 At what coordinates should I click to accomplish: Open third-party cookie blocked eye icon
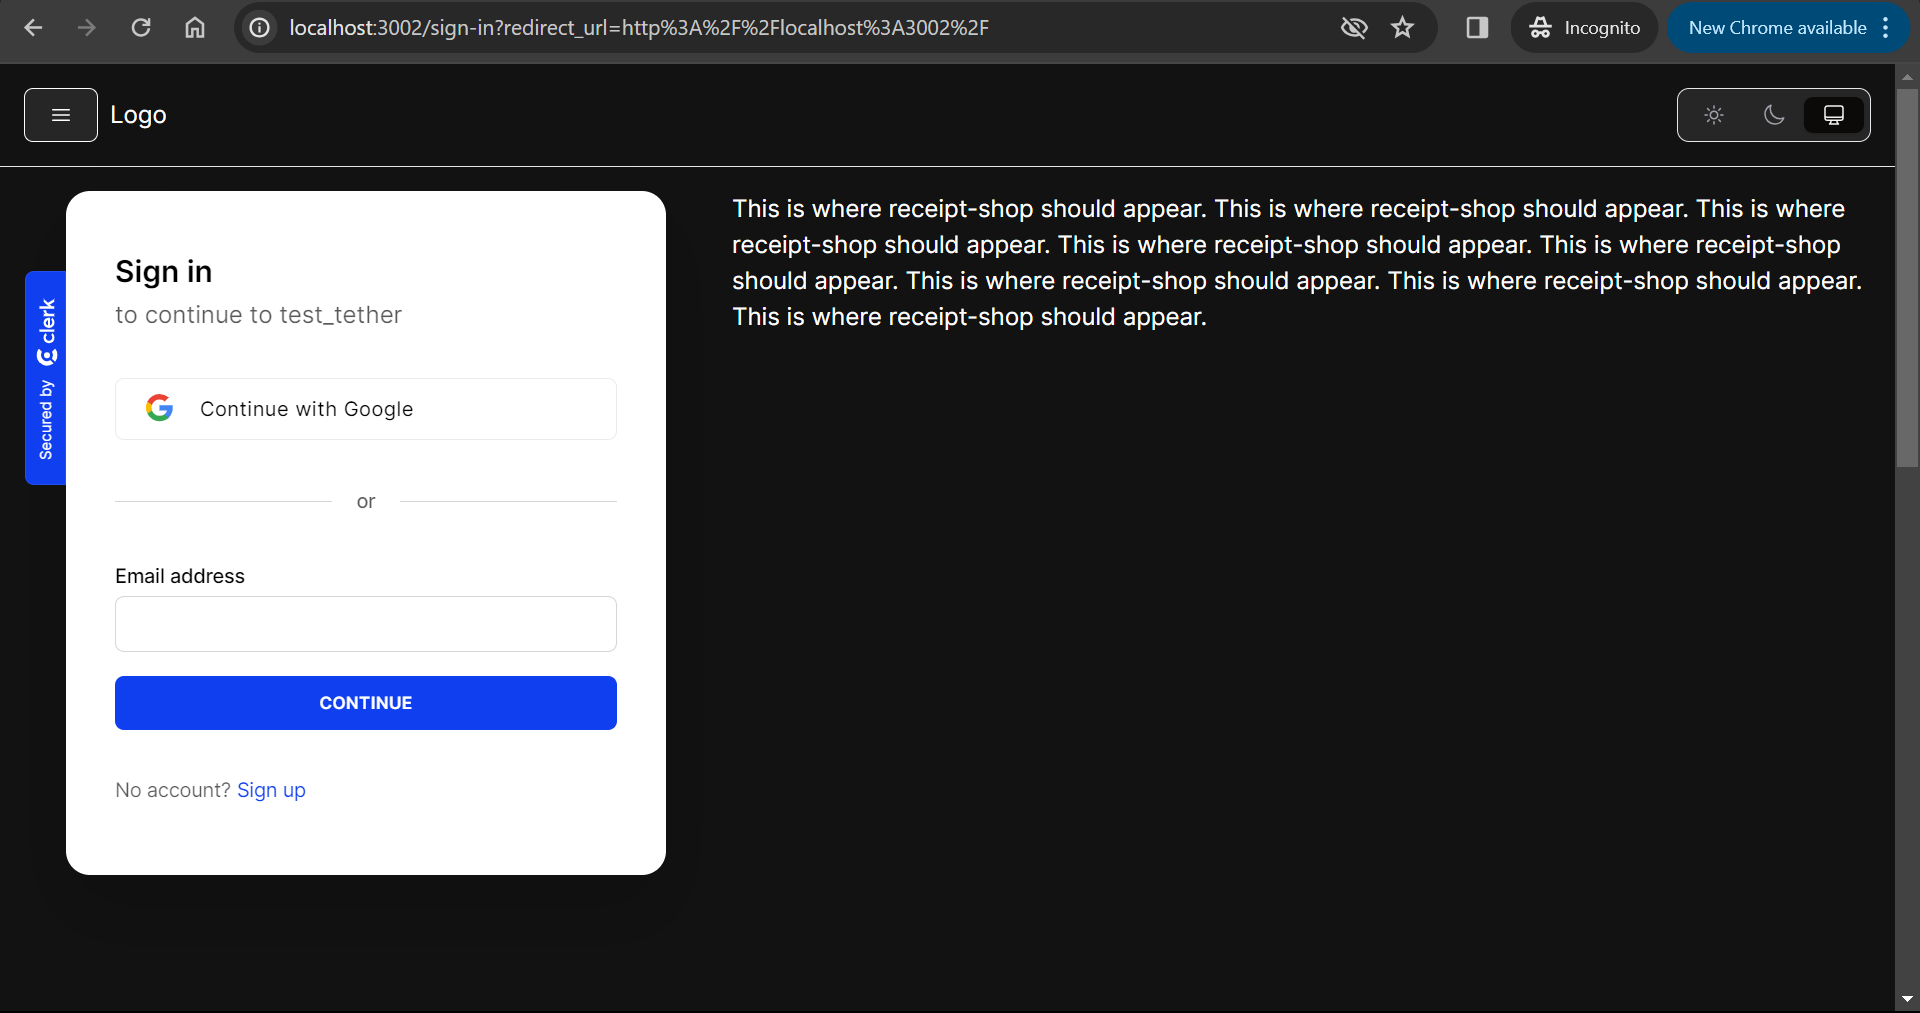coord(1354,28)
